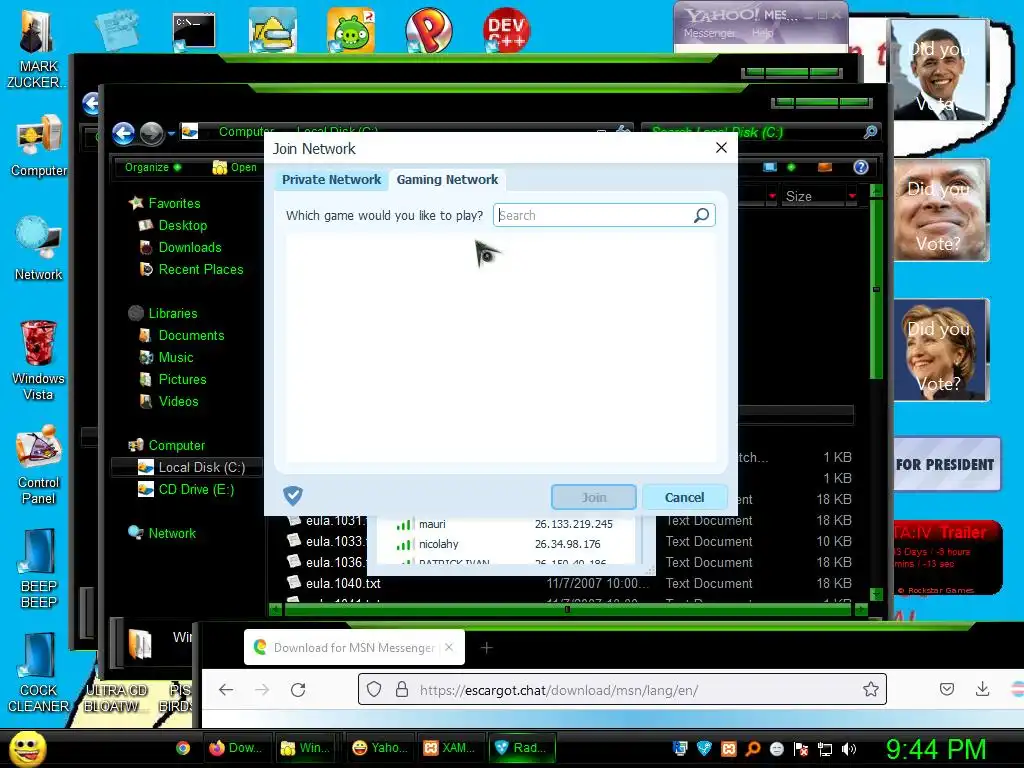Open the command prompt desktop shortcut
This screenshot has height=768, width=1024.
[x=194, y=31]
